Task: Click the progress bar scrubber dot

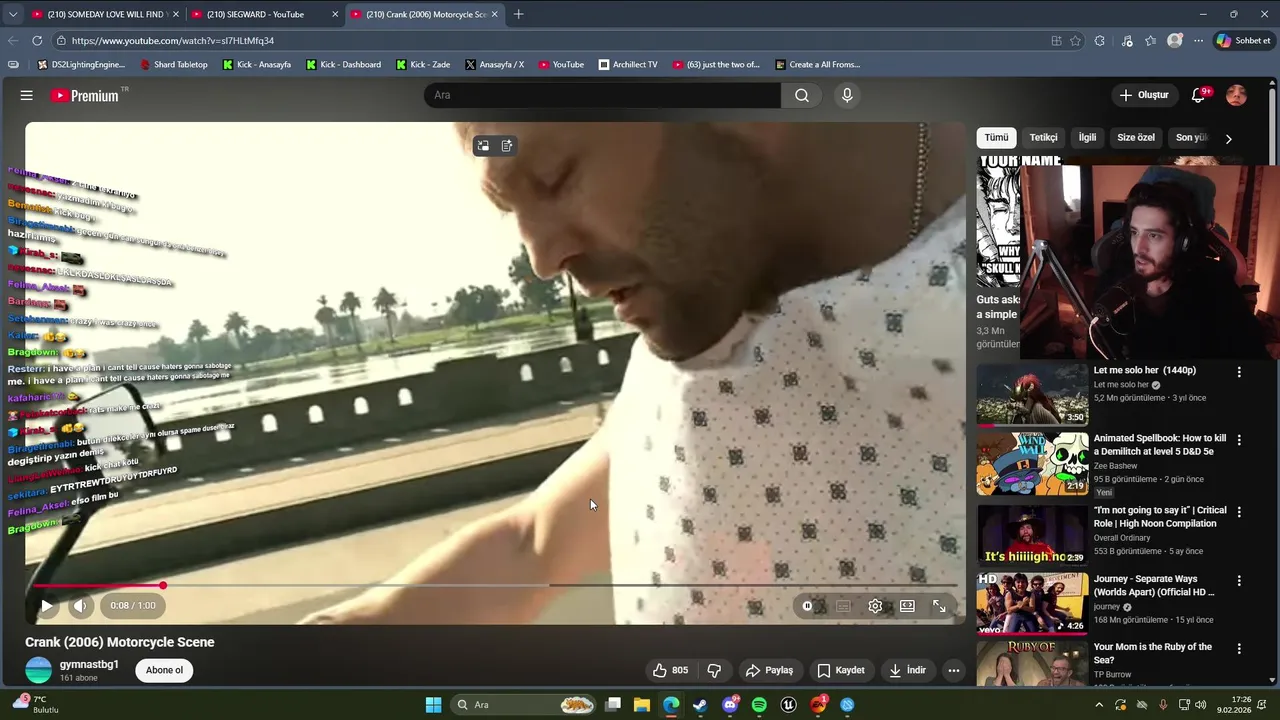Action: point(162,585)
